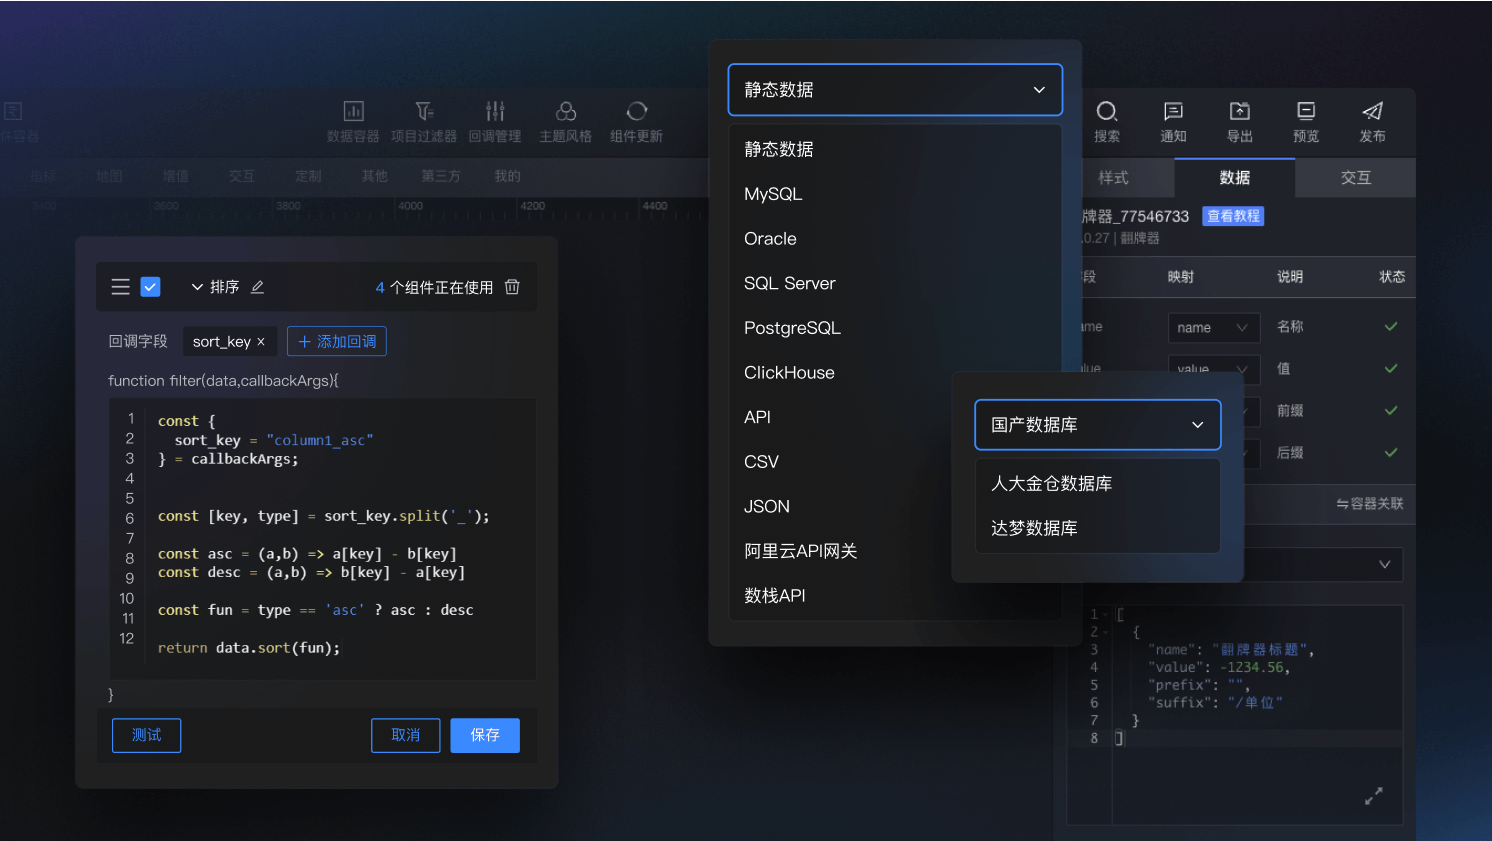Select the 定制 component category tab

(x=309, y=176)
